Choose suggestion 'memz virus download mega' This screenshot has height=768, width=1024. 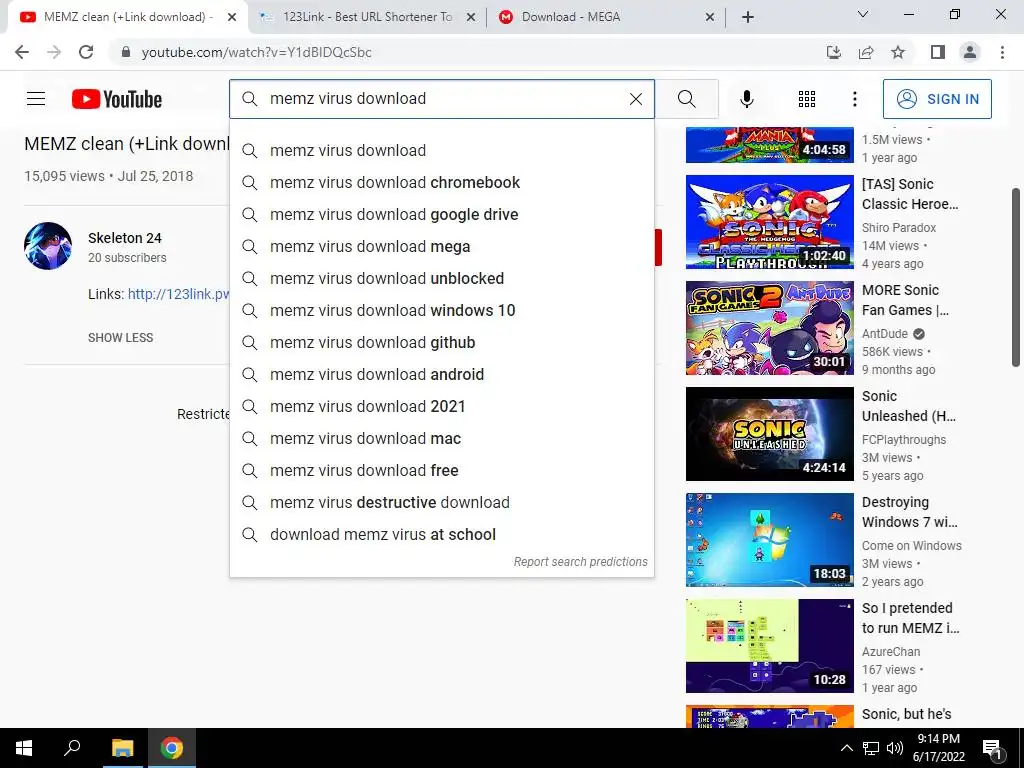click(441, 246)
